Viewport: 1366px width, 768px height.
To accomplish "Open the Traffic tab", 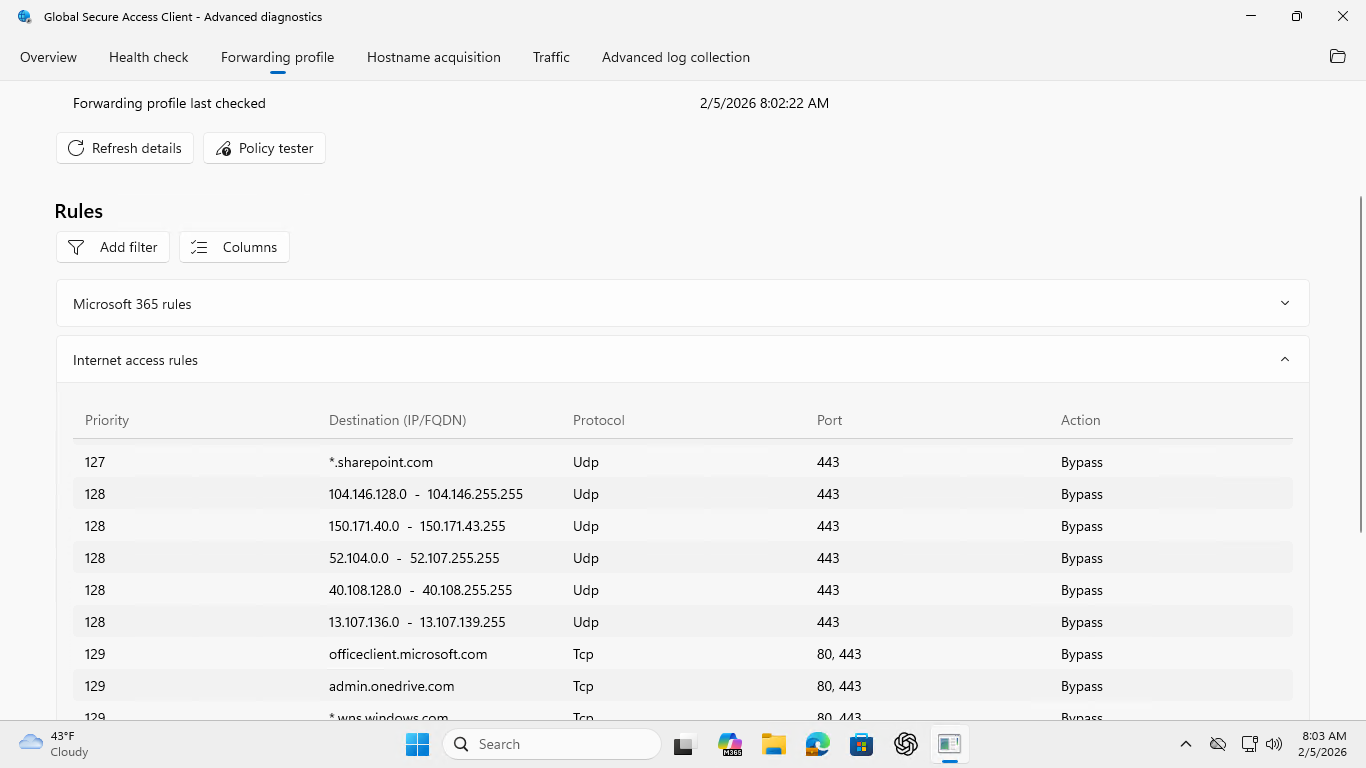I will (551, 57).
